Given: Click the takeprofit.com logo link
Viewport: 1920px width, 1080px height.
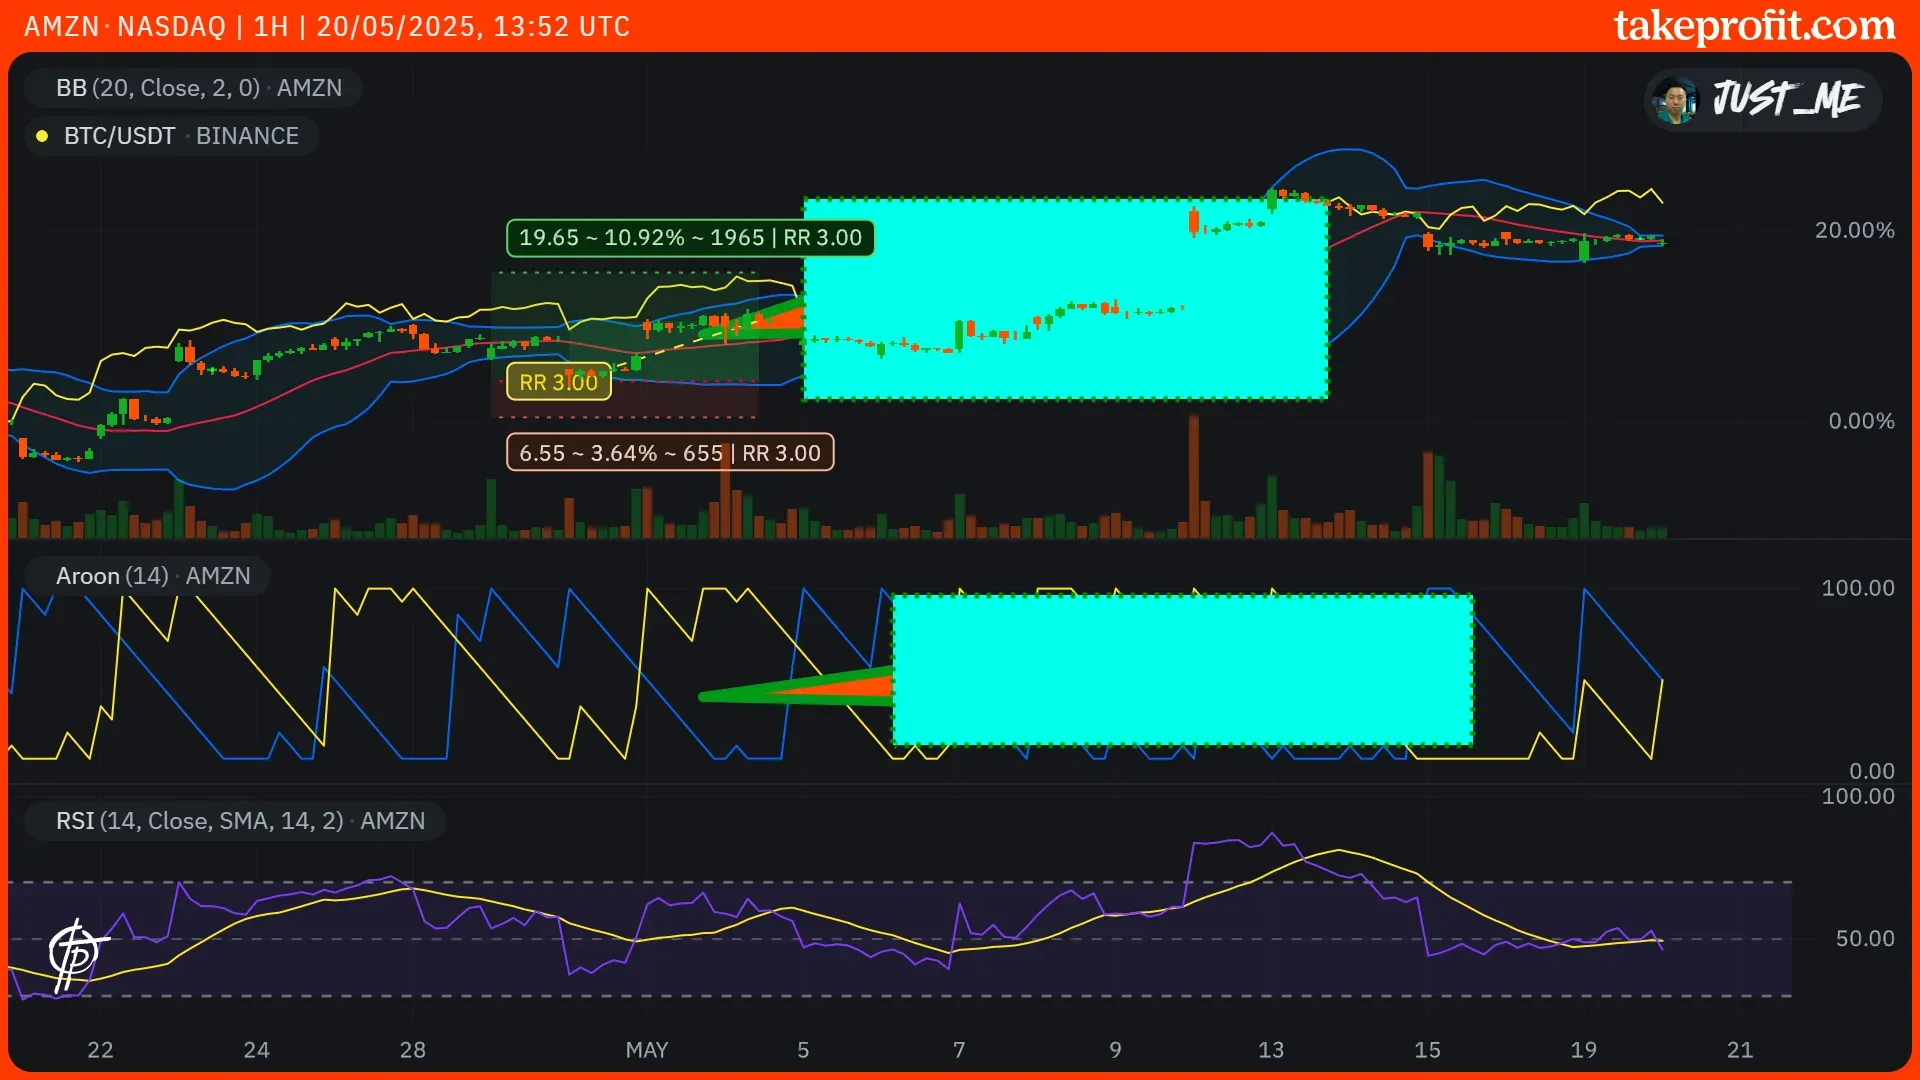Looking at the screenshot, I should [1754, 26].
